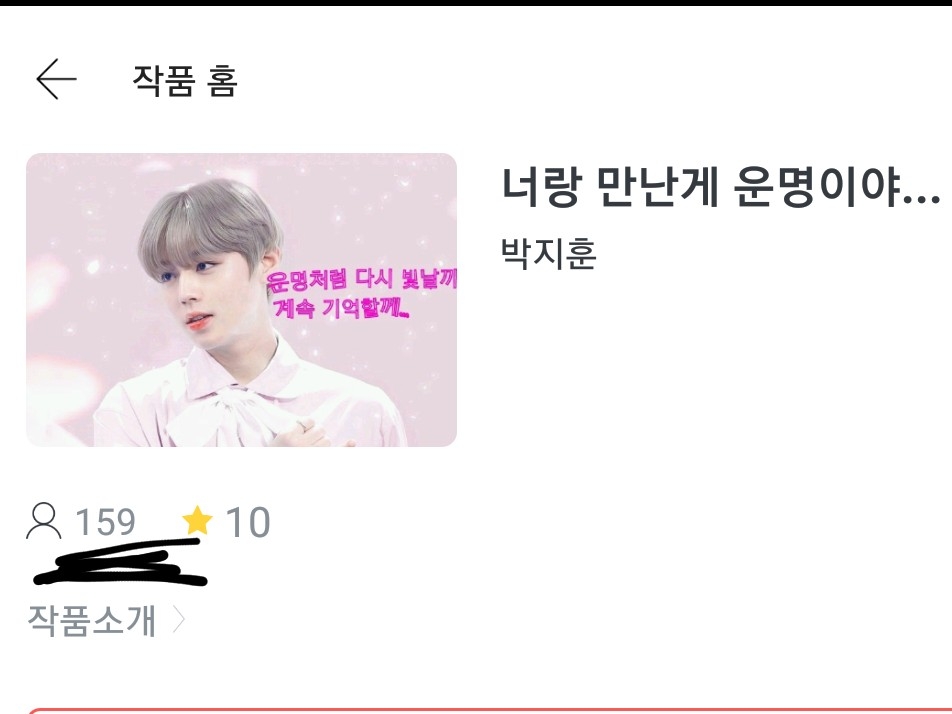Click the pink text 운명처럼 다시 빛날께
The height and width of the screenshot is (714, 952).
click(362, 279)
